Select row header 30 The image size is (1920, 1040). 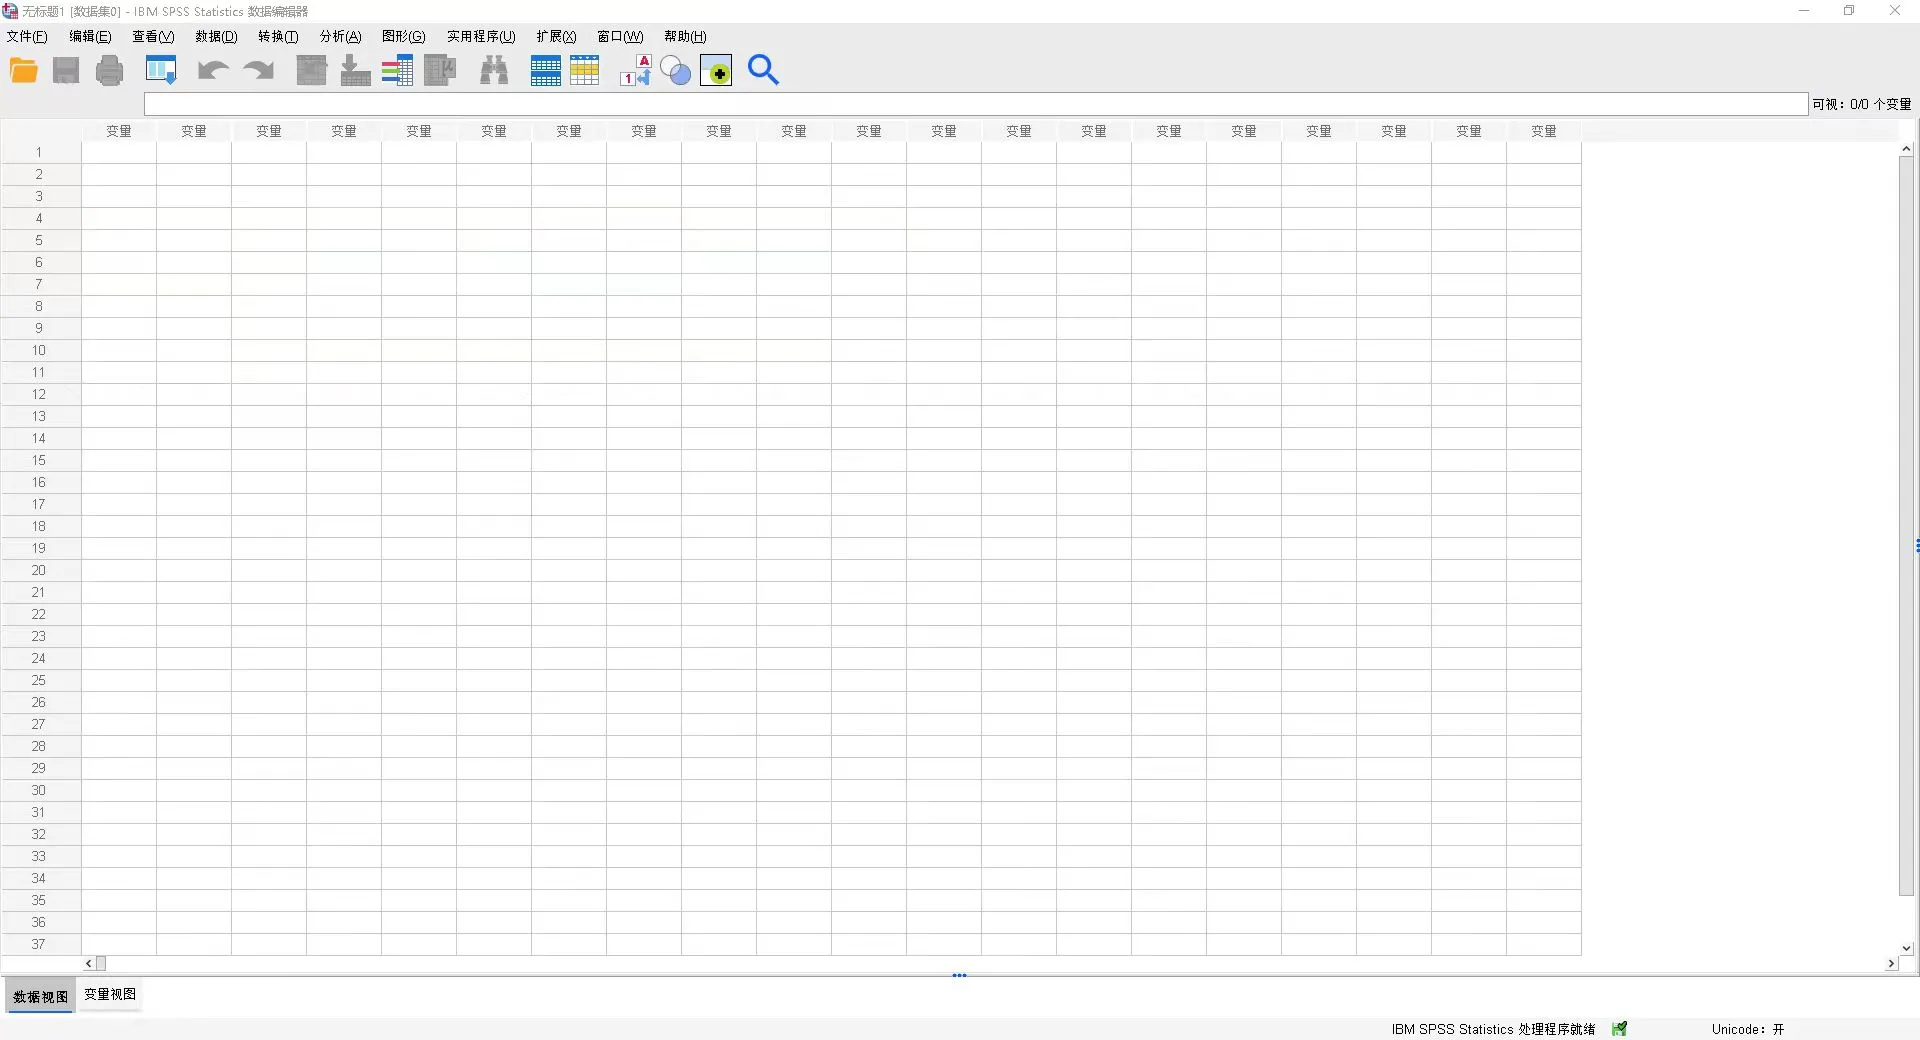coord(40,790)
